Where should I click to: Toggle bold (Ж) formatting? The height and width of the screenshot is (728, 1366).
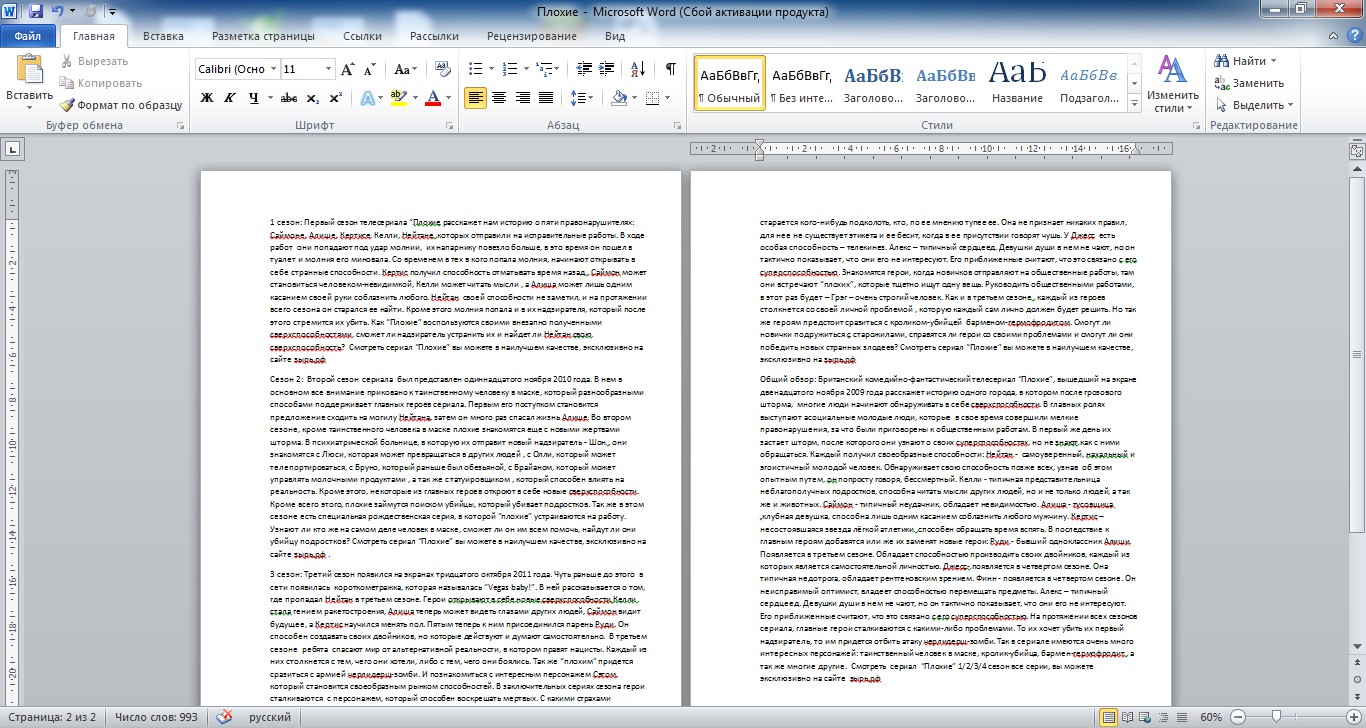click(x=207, y=97)
